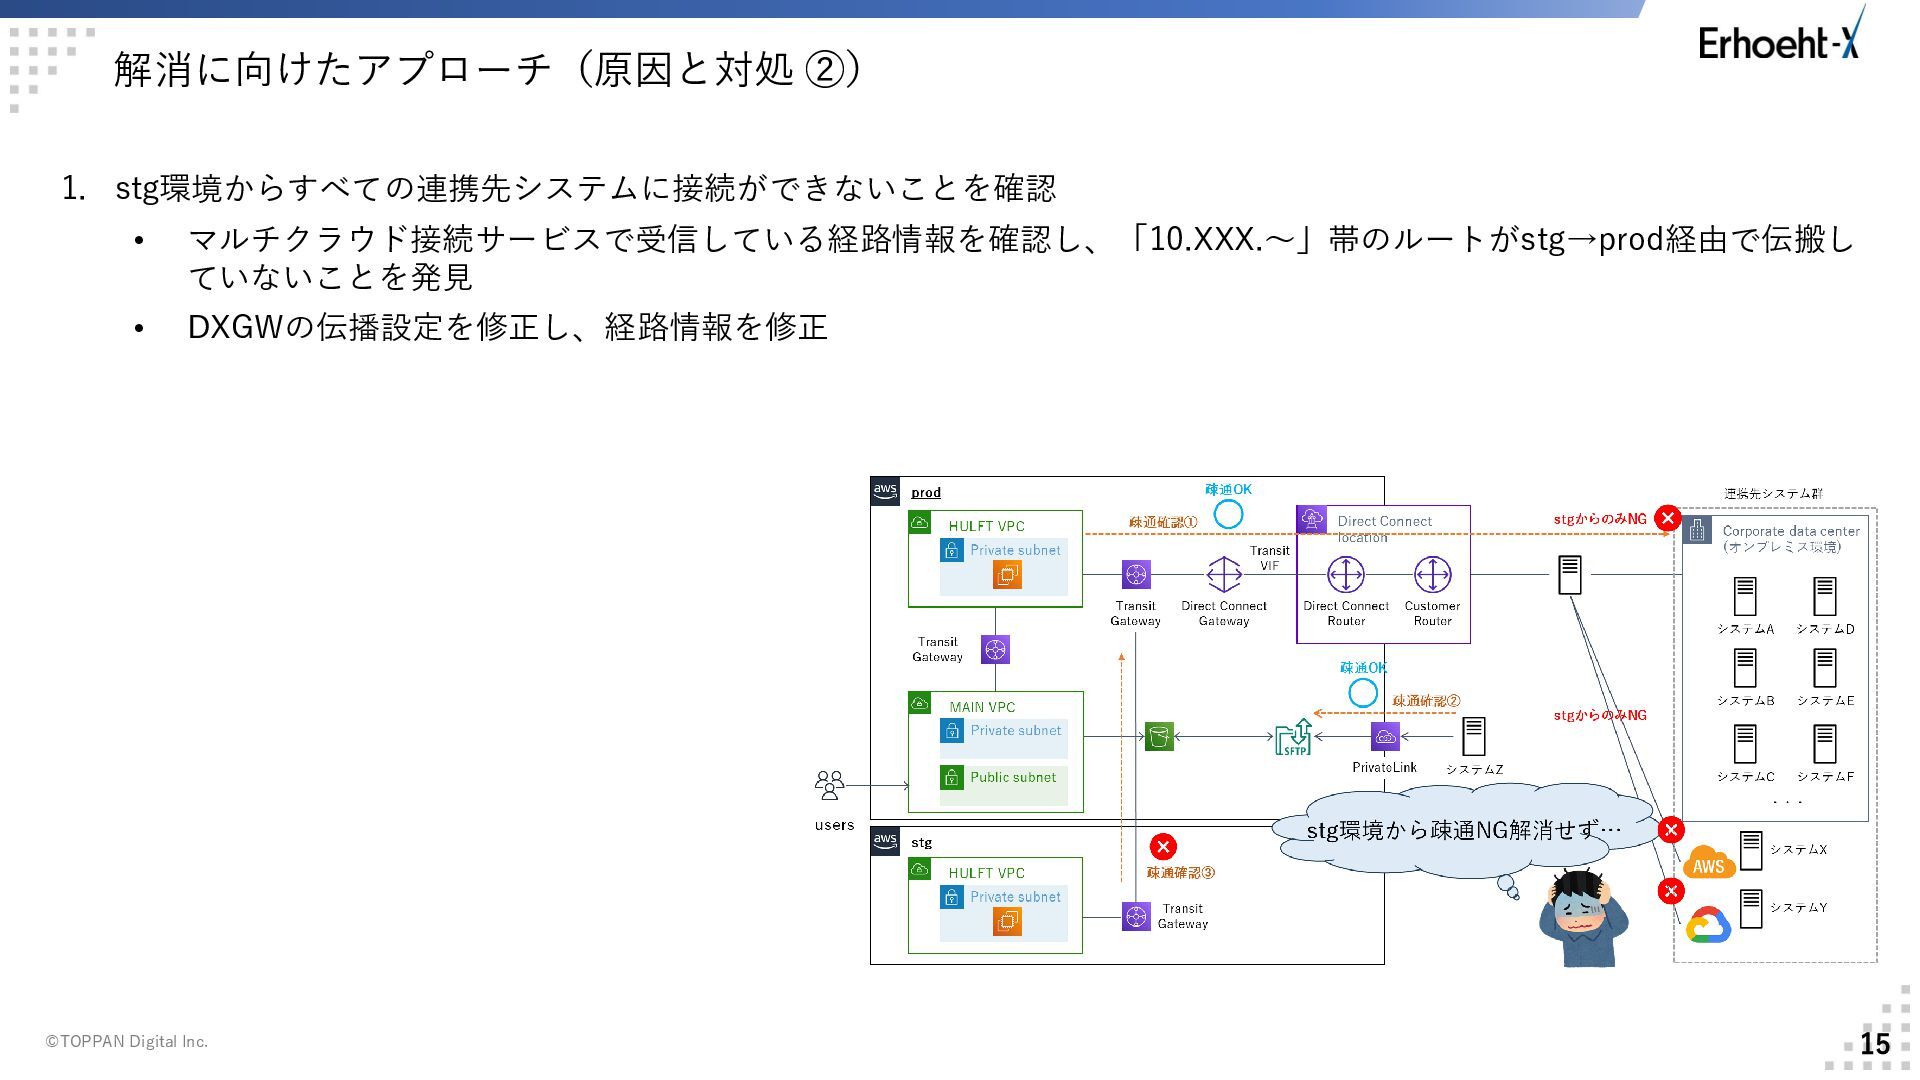The height and width of the screenshot is (1080, 1920).
Task: Click the Google Cloud logo icon
Action: coord(1708,926)
